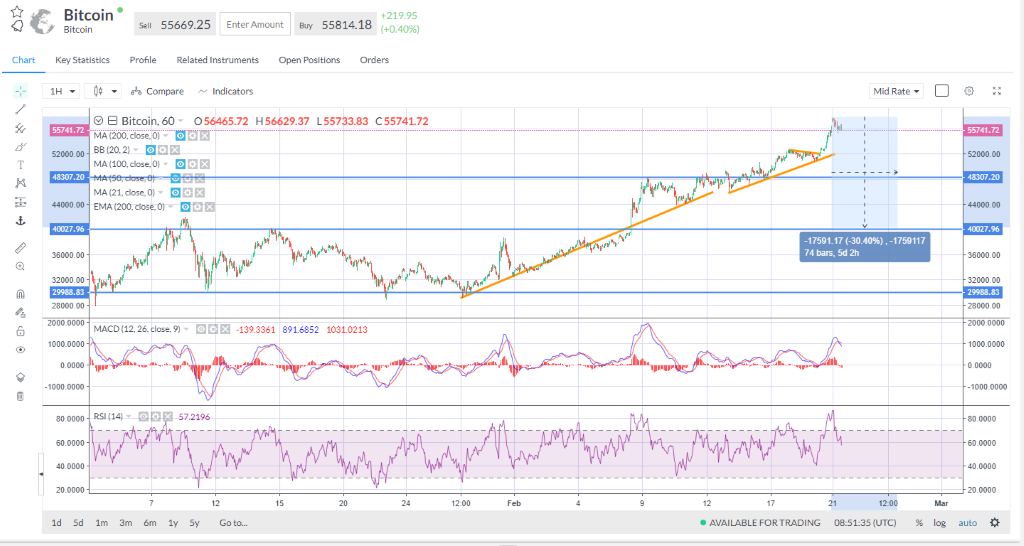Select the anchor icon tool

tap(20, 221)
